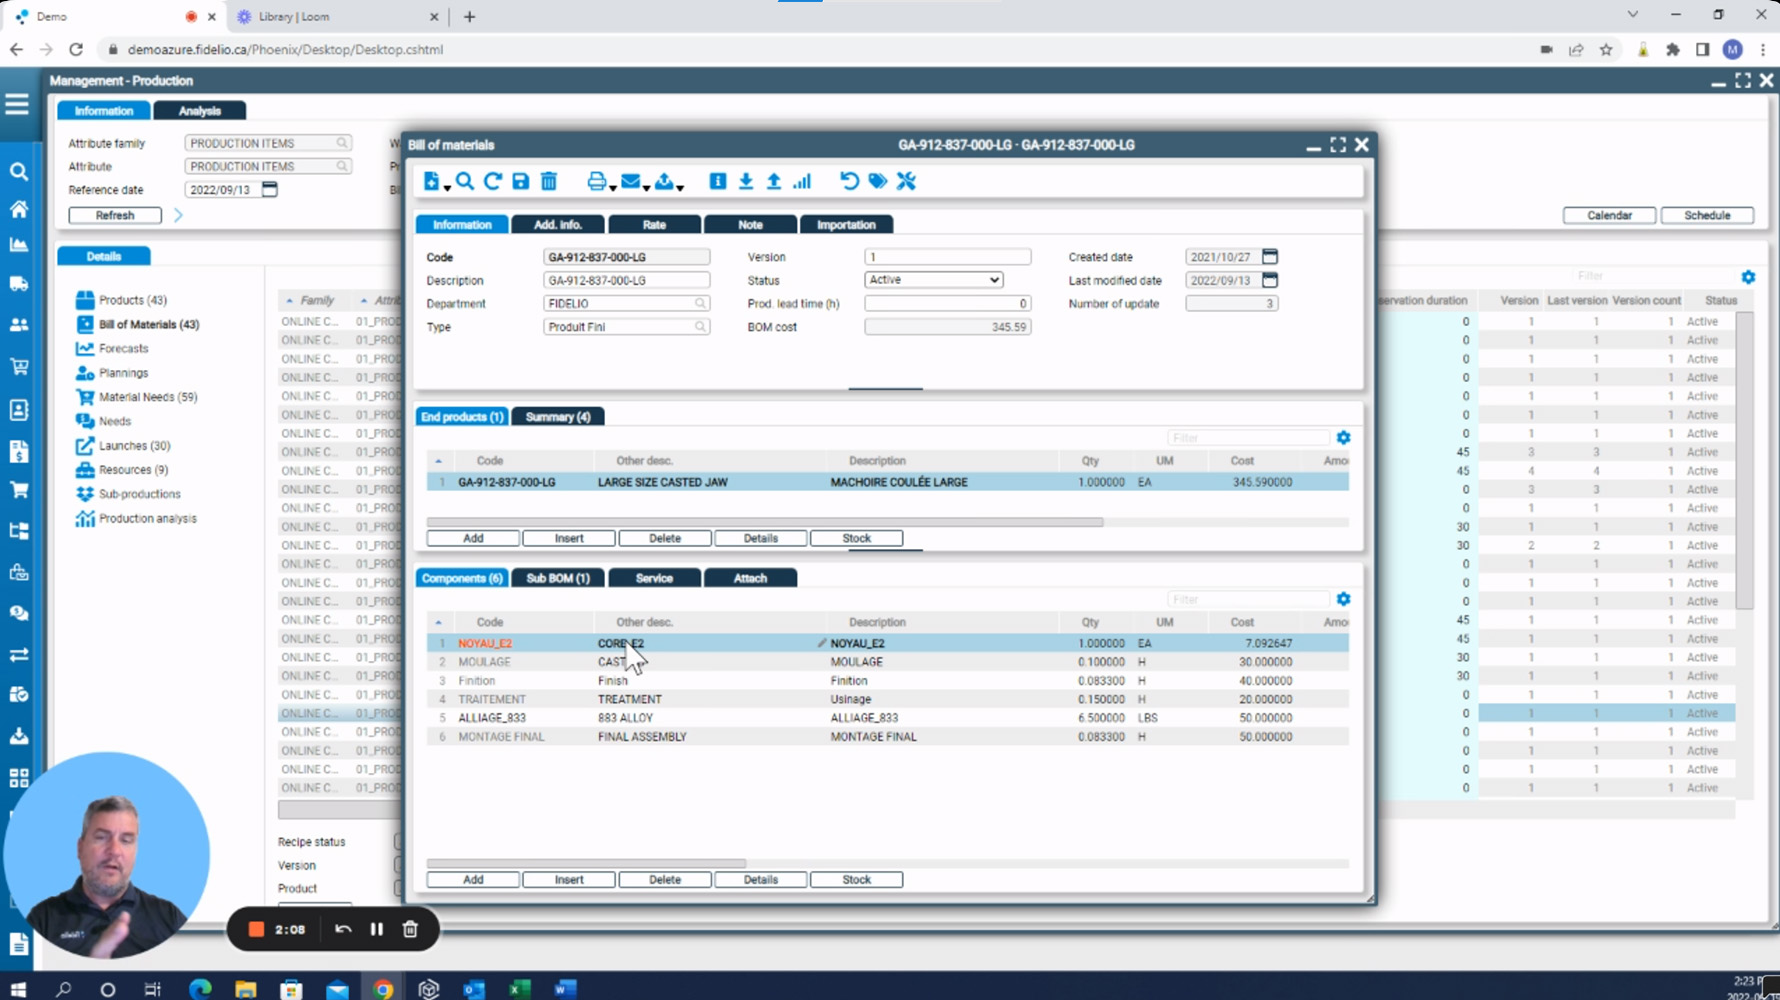Switch to the Attach tab
Screen dimensions: 1780x1000
(x=750, y=578)
